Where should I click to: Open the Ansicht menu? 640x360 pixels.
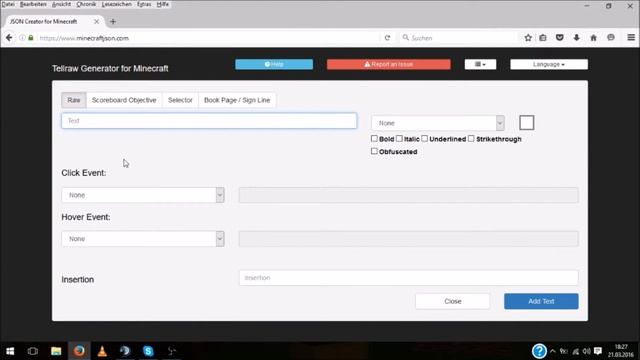(61, 4)
